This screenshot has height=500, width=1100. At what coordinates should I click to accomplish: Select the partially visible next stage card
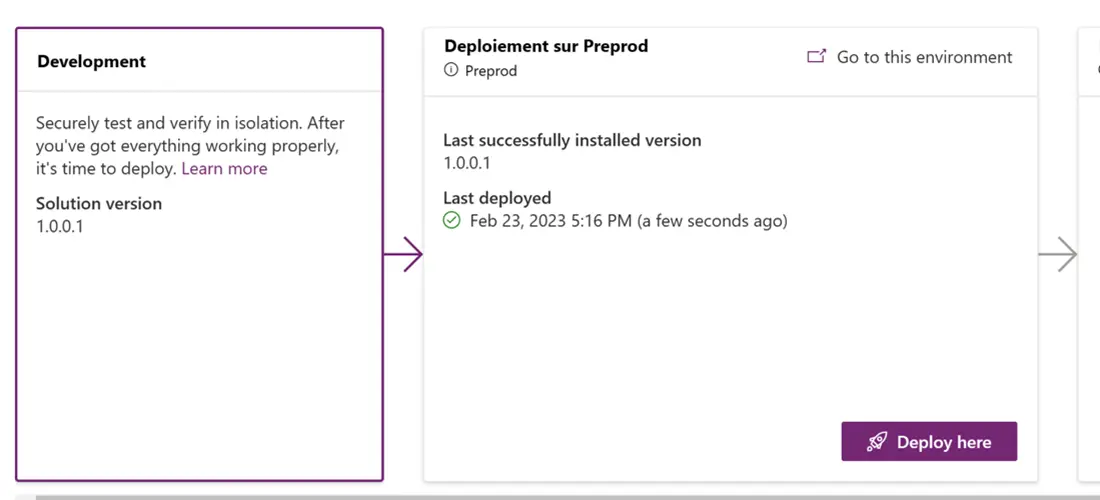point(1089,254)
